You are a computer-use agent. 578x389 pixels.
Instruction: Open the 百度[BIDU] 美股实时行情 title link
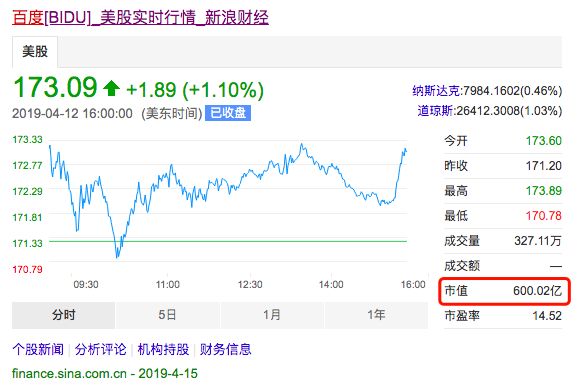pos(140,17)
